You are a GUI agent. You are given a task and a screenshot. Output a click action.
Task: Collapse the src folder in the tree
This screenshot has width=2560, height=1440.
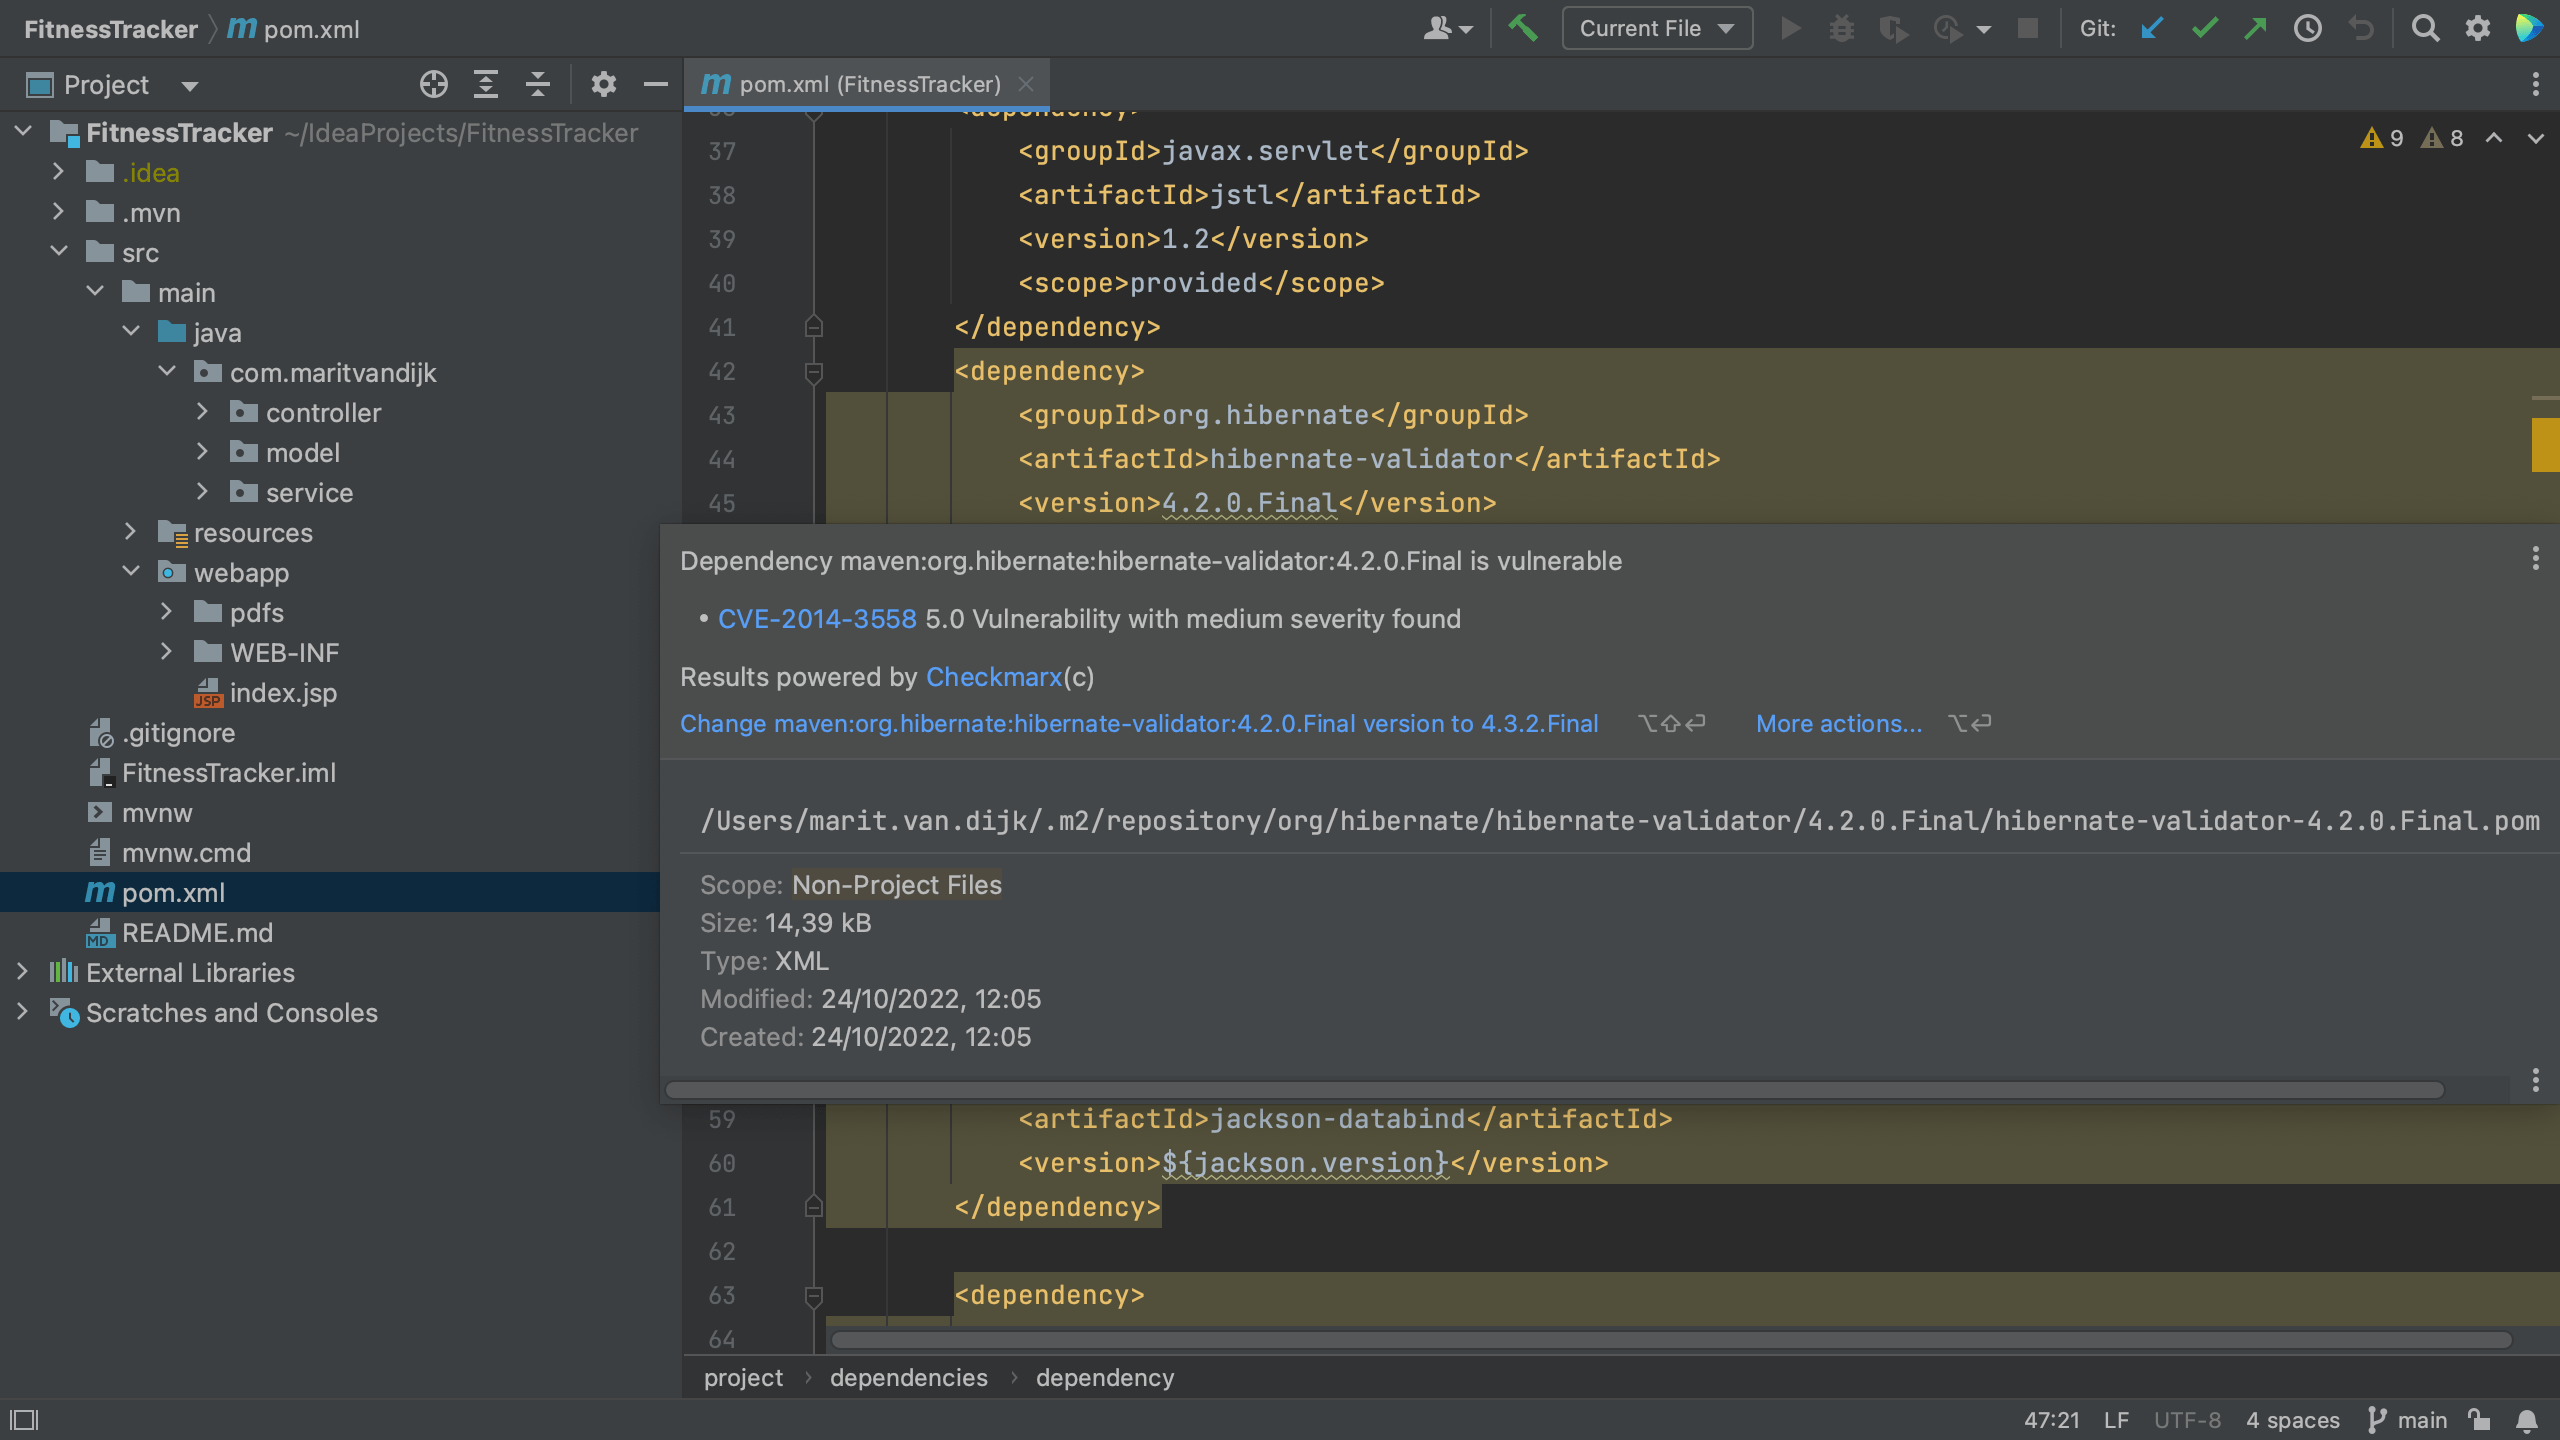pos(58,252)
